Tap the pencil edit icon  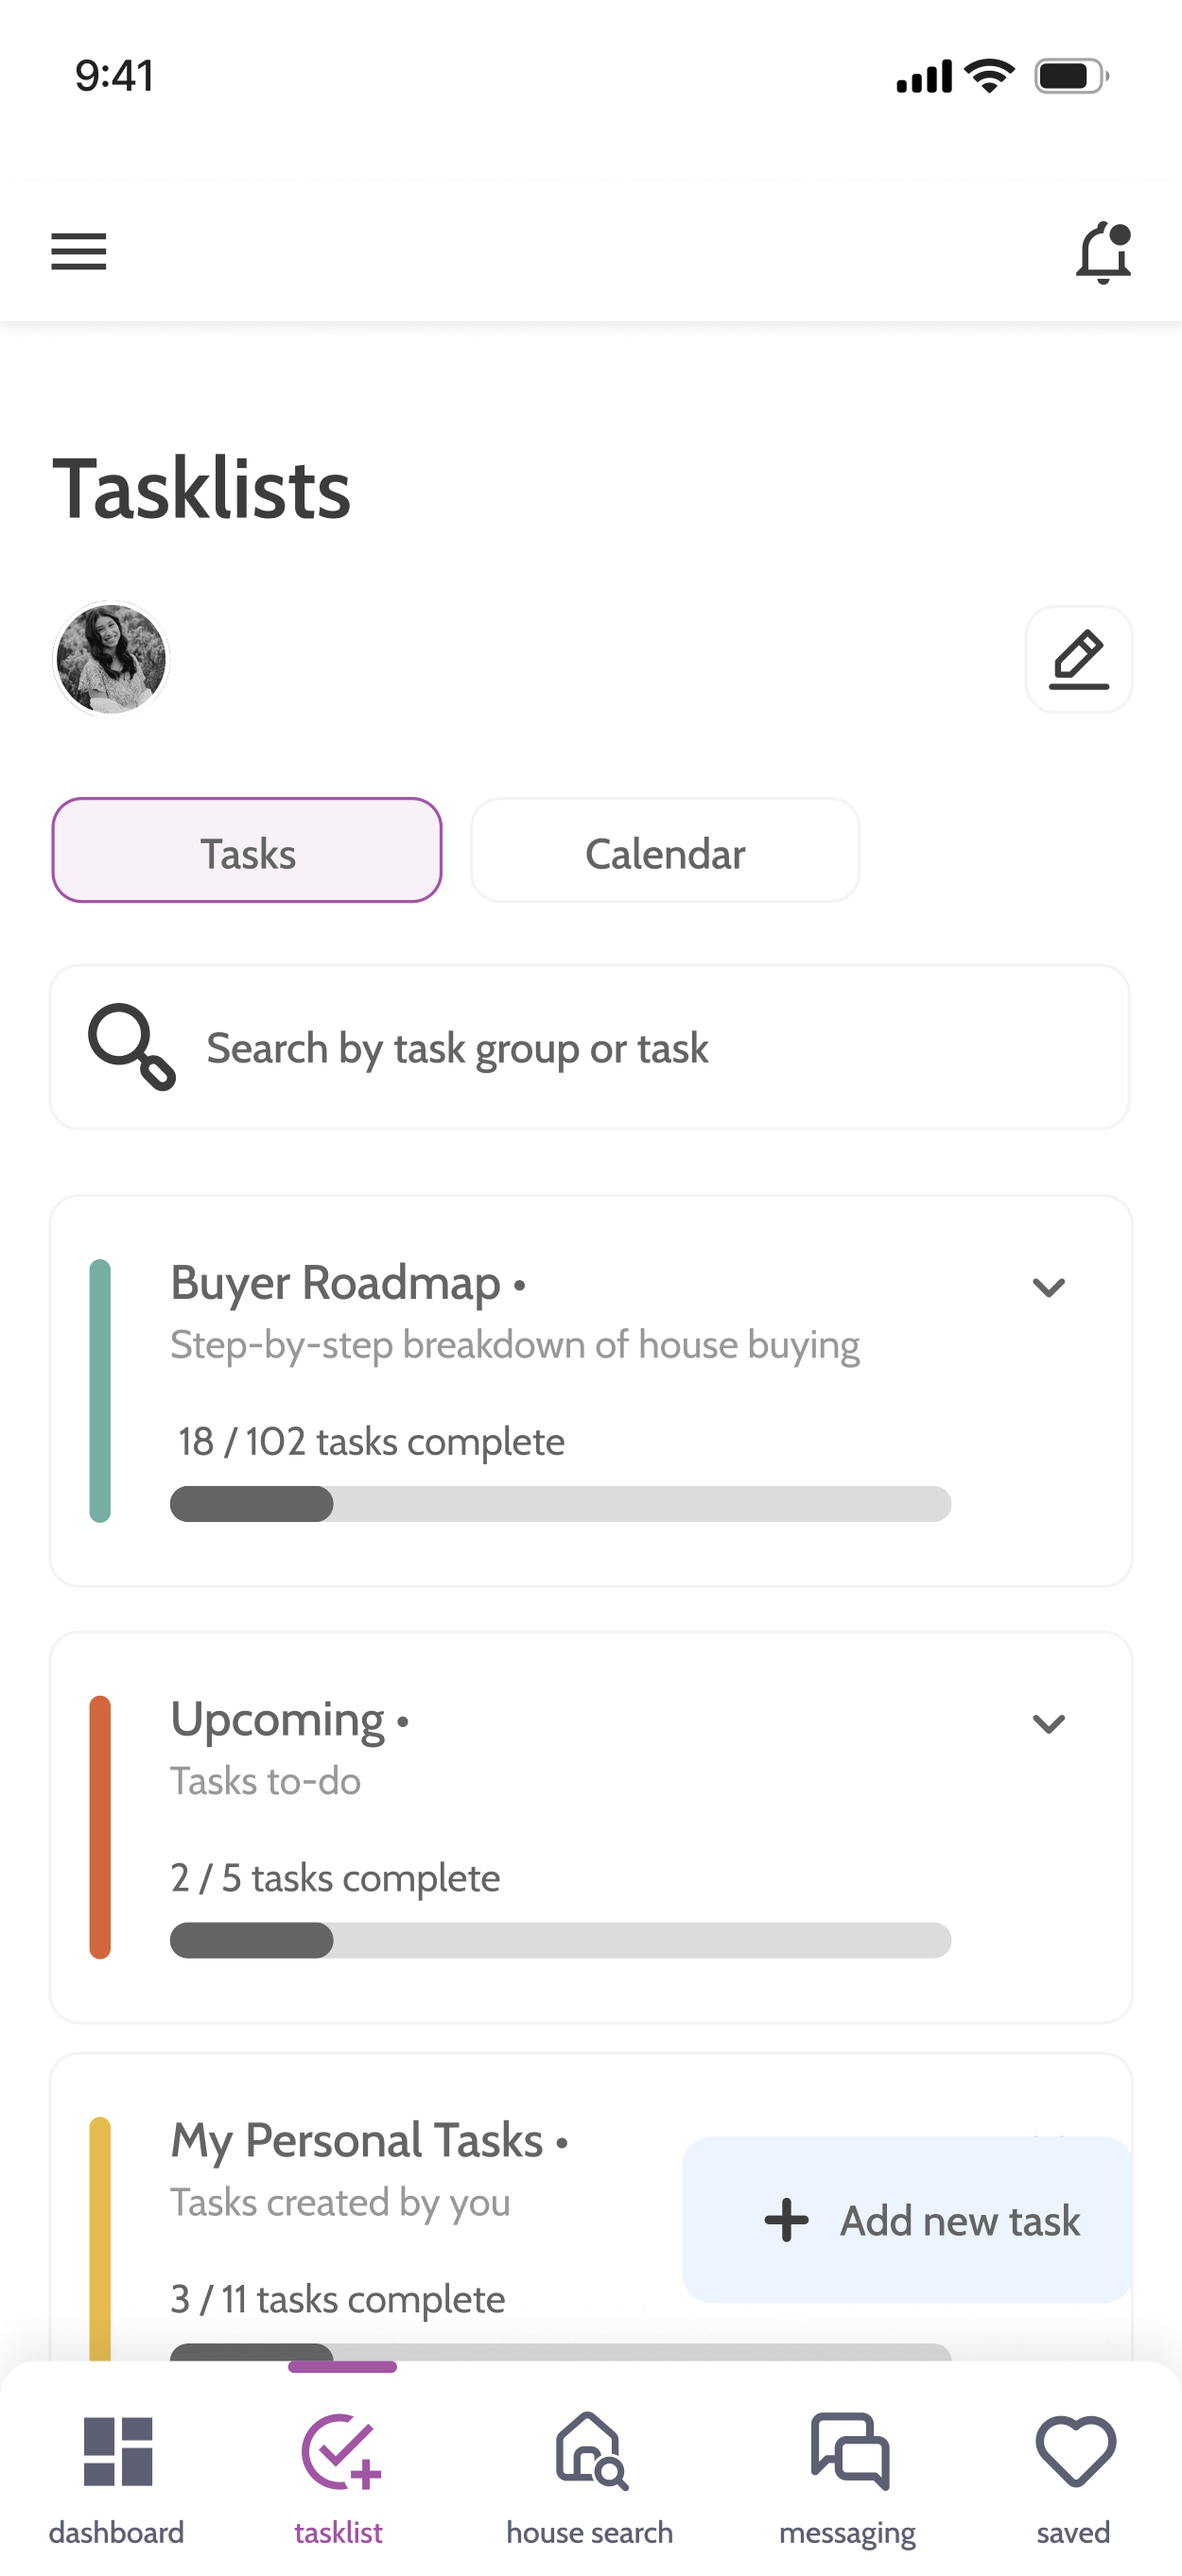click(1079, 659)
